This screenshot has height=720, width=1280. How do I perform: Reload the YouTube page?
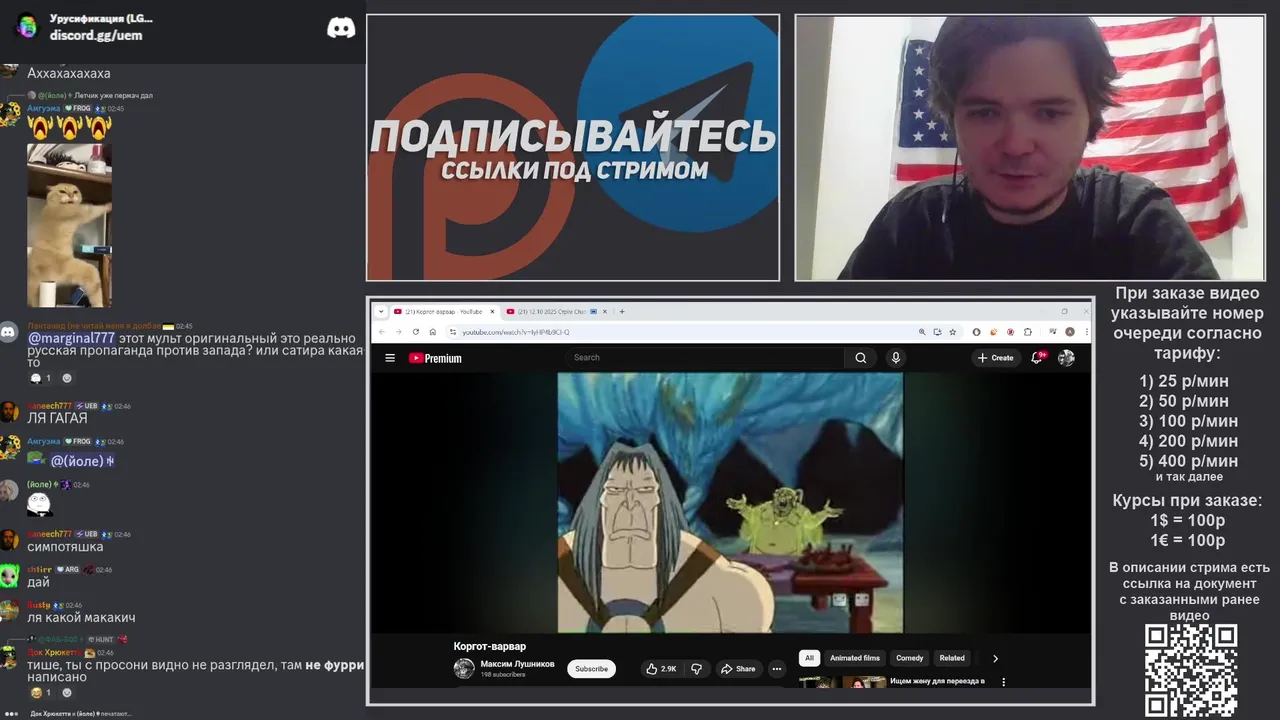(416, 332)
